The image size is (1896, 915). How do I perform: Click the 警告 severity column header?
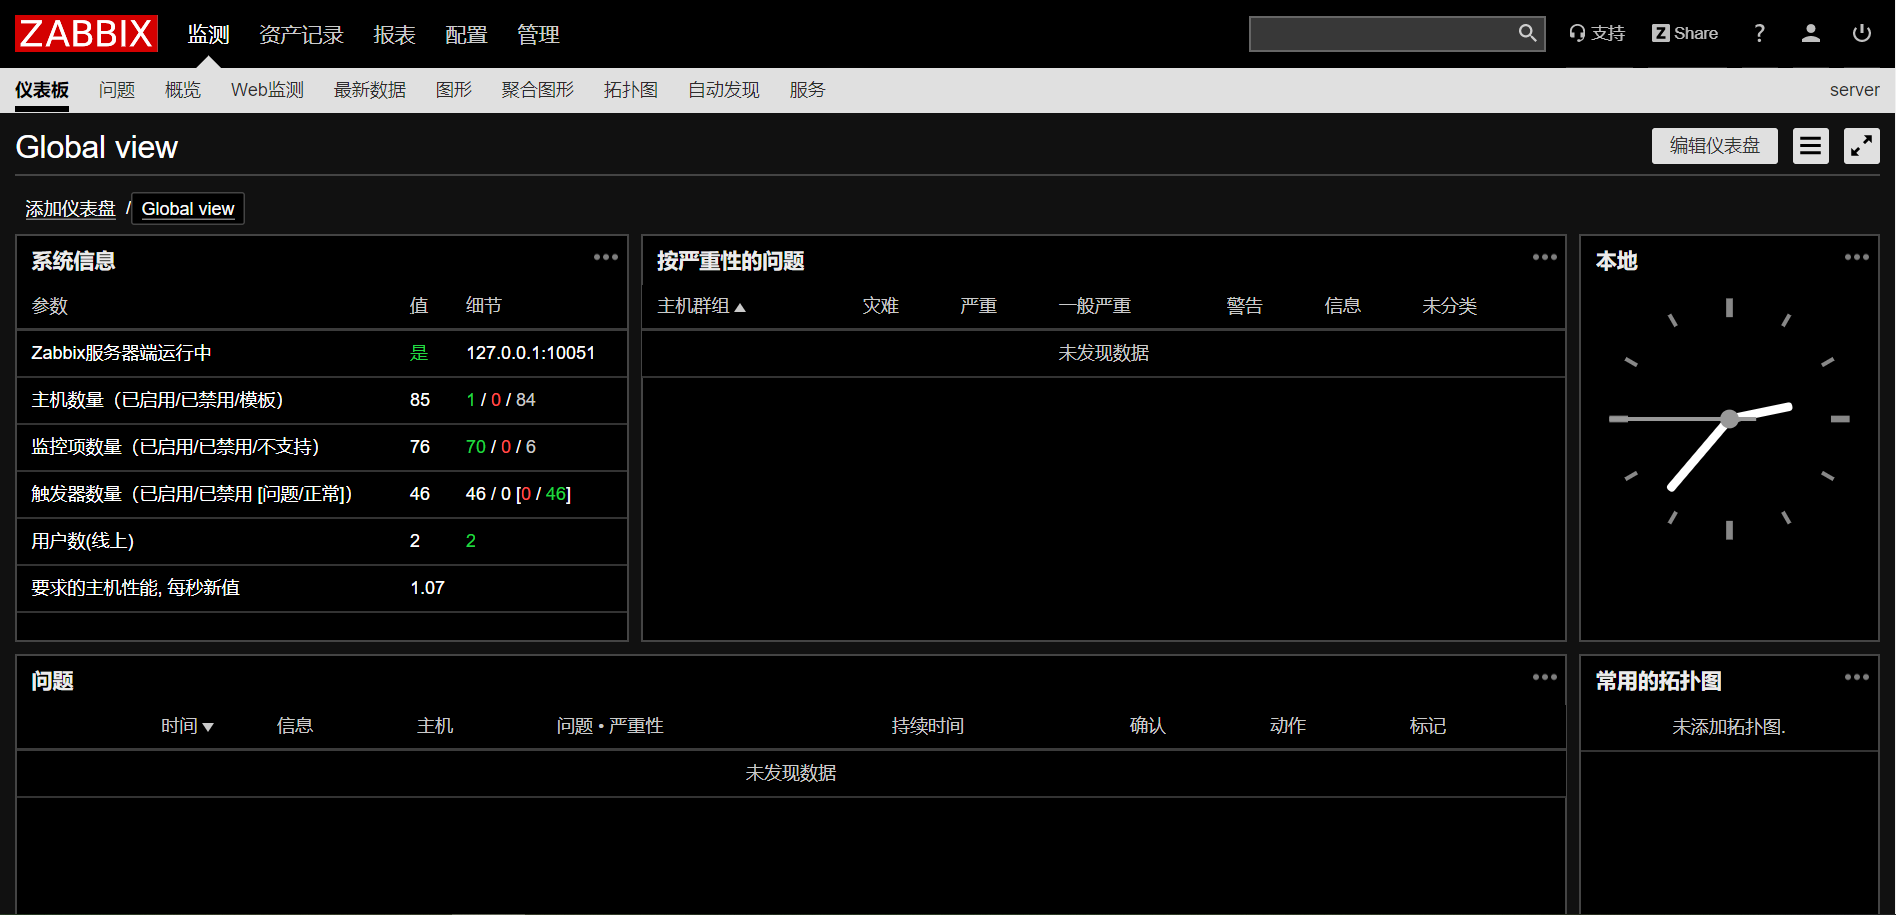(1244, 306)
